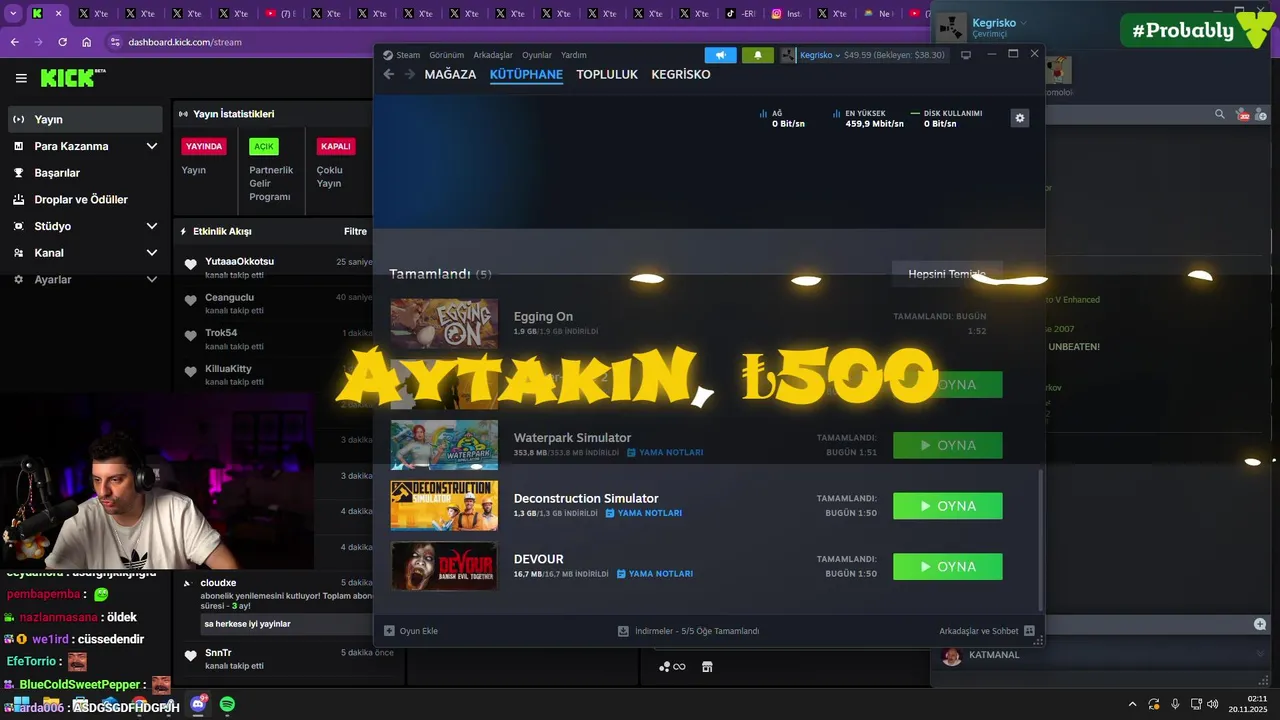1280x720 pixels.
Task: Click the Steam downloads list scrollbar
Action: coord(1040,540)
